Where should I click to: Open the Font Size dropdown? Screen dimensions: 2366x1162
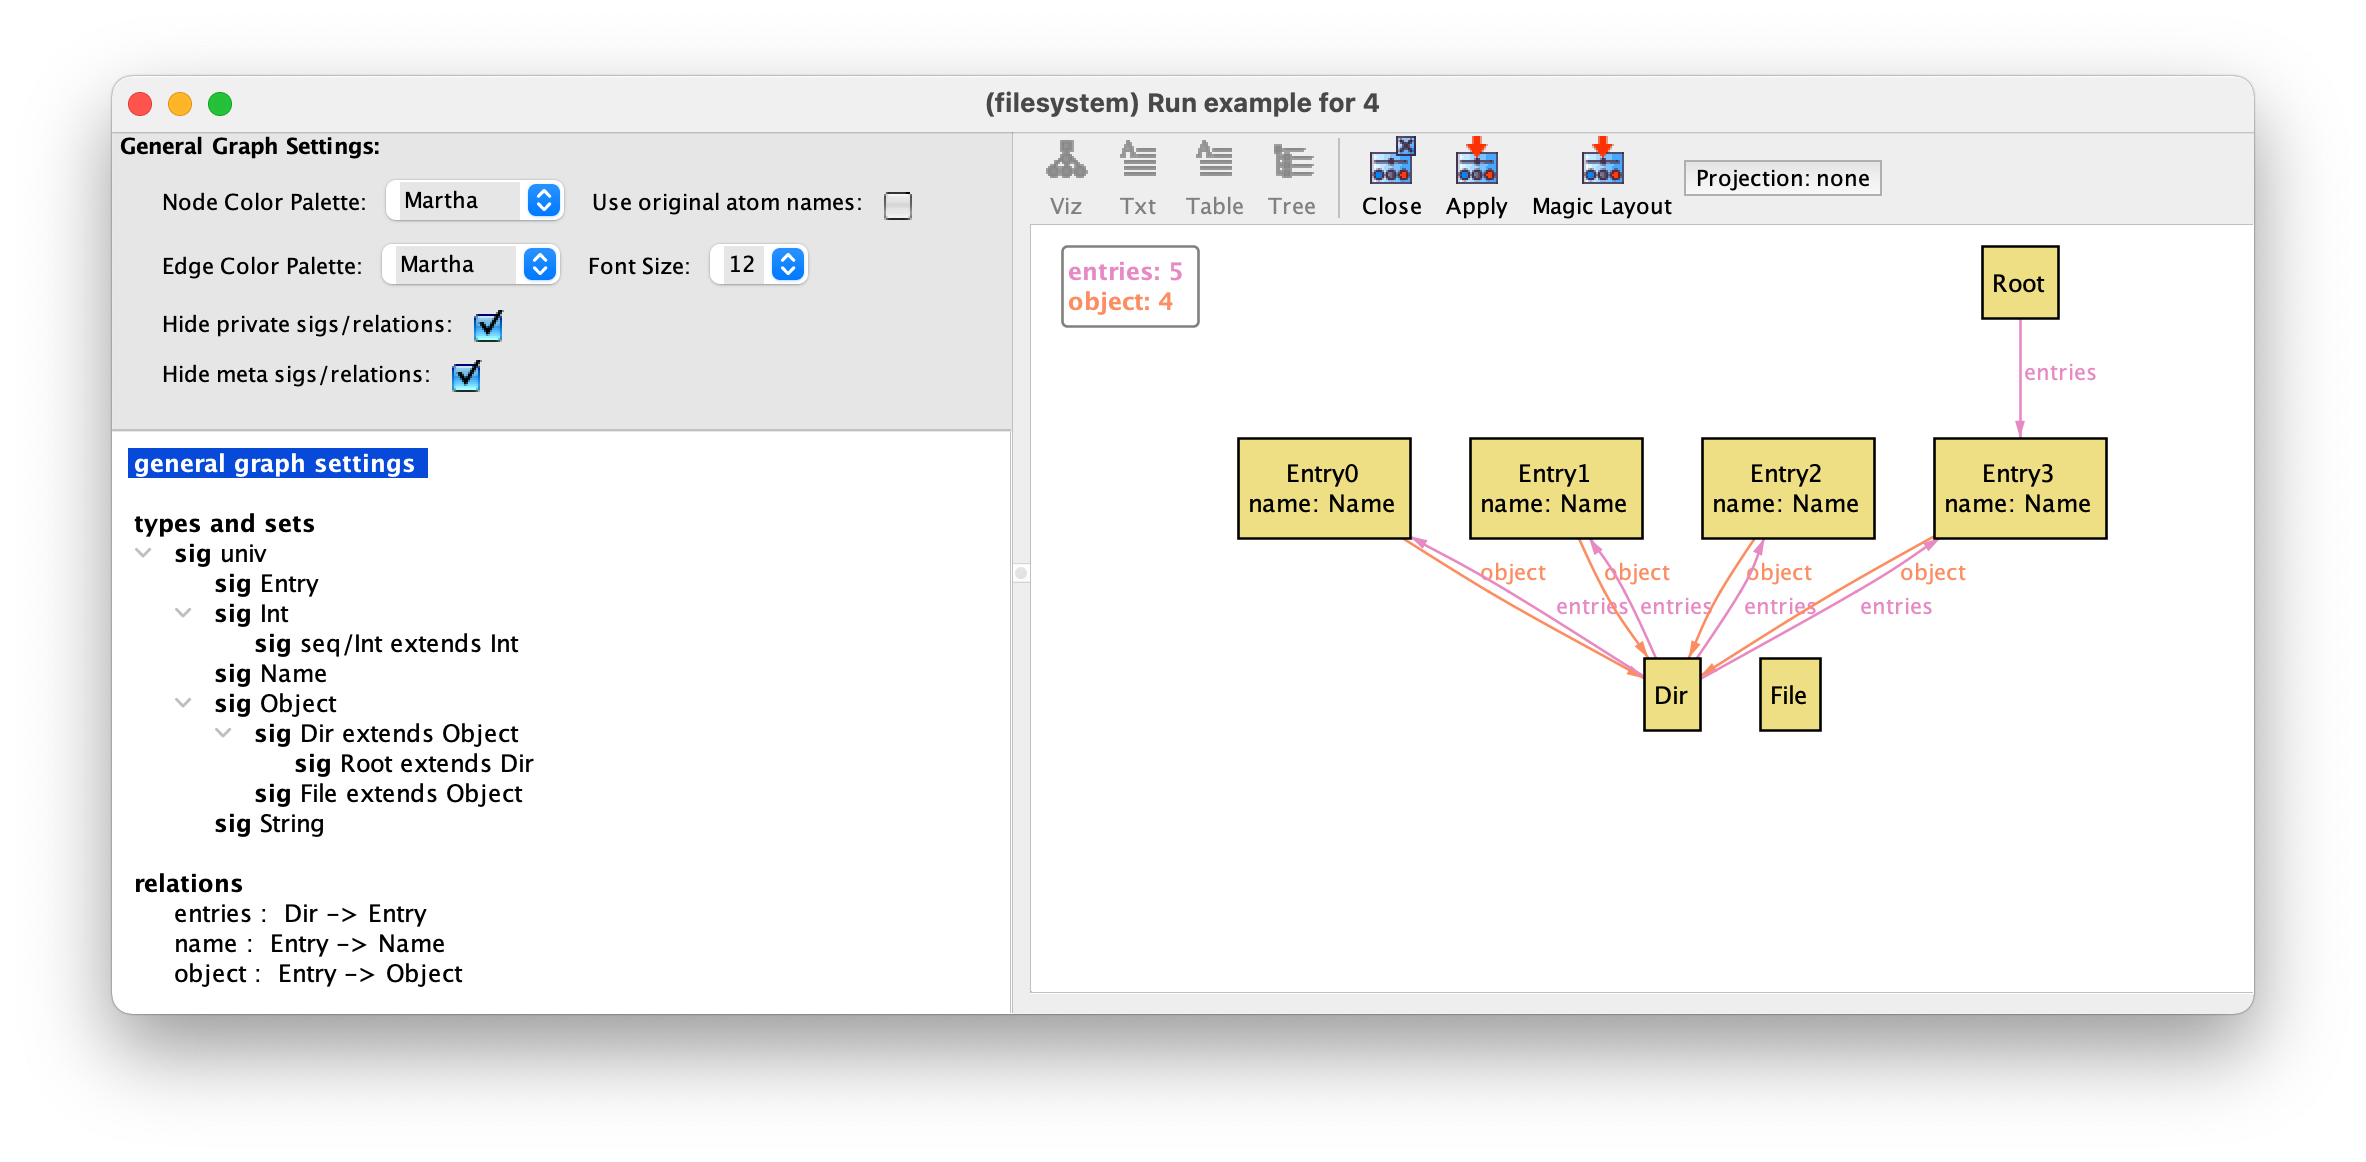758,265
